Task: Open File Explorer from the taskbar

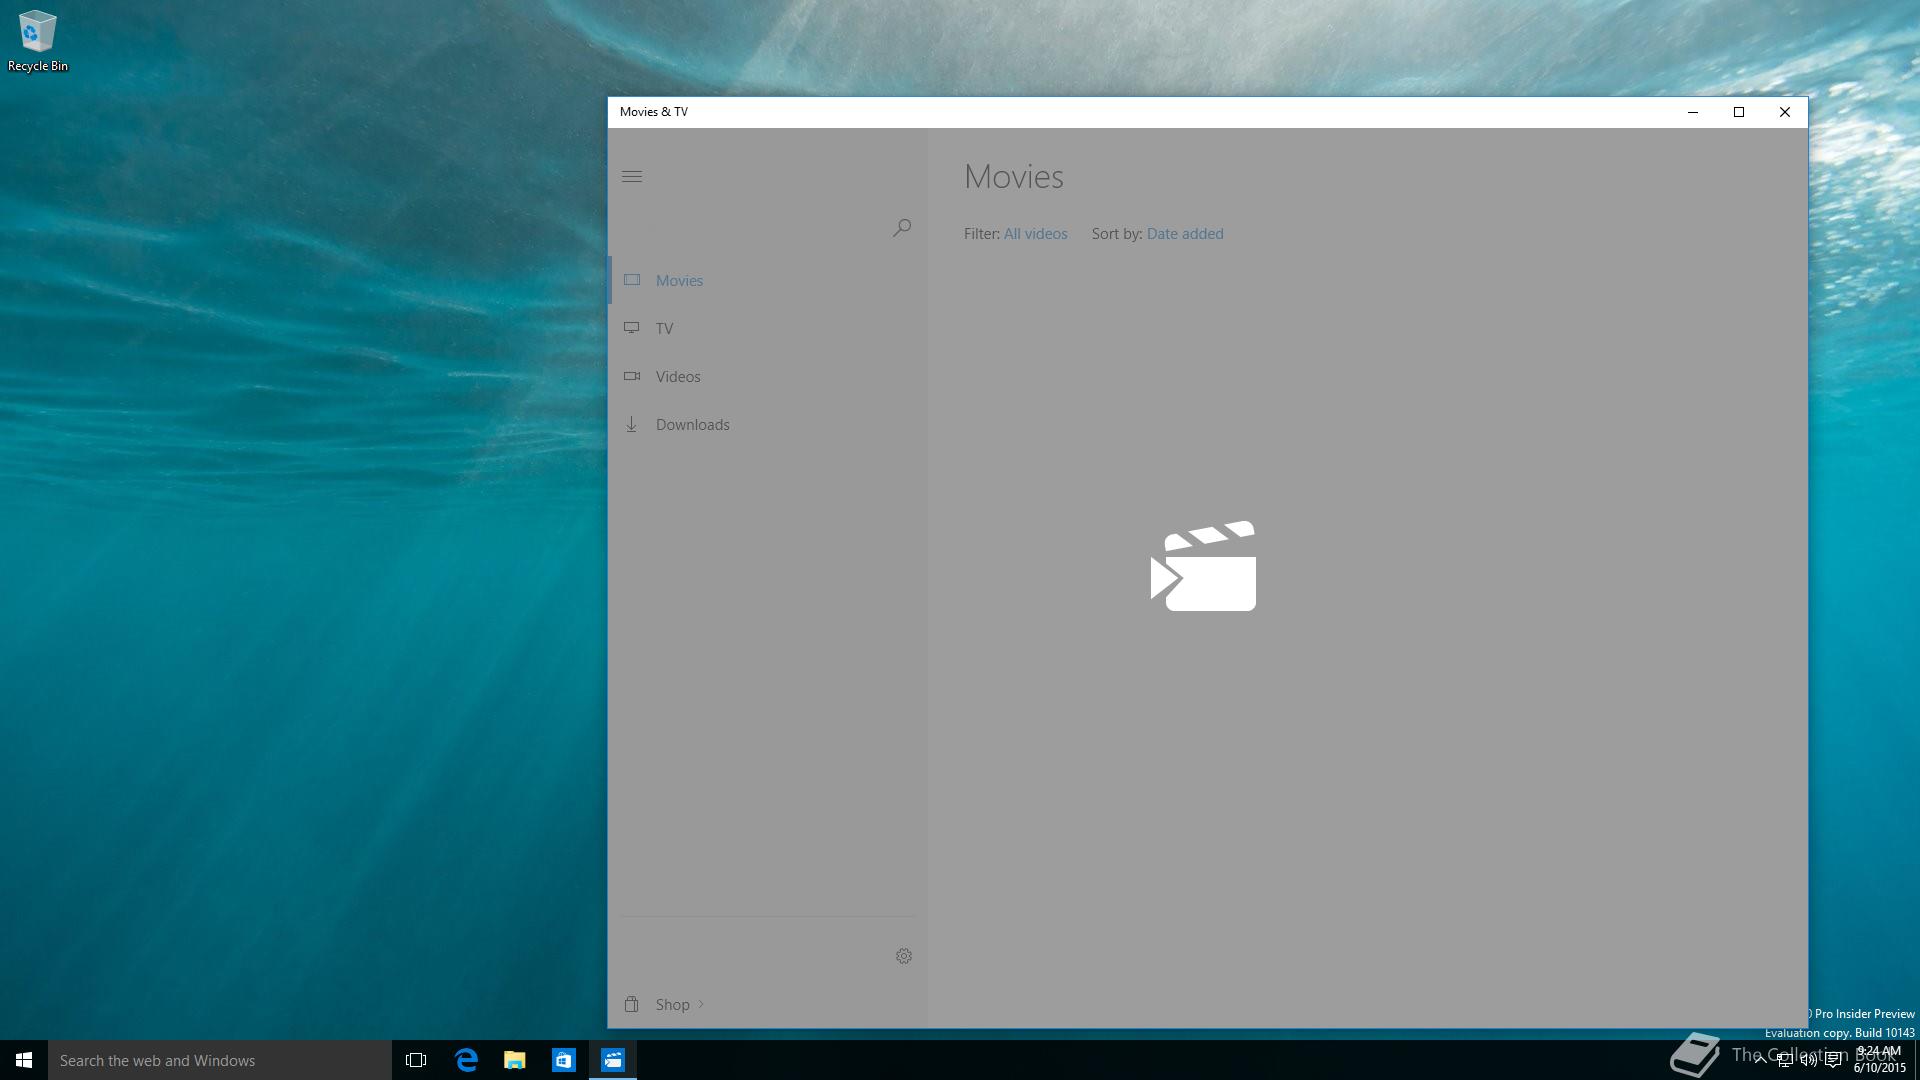Action: pyautogui.click(x=514, y=1060)
